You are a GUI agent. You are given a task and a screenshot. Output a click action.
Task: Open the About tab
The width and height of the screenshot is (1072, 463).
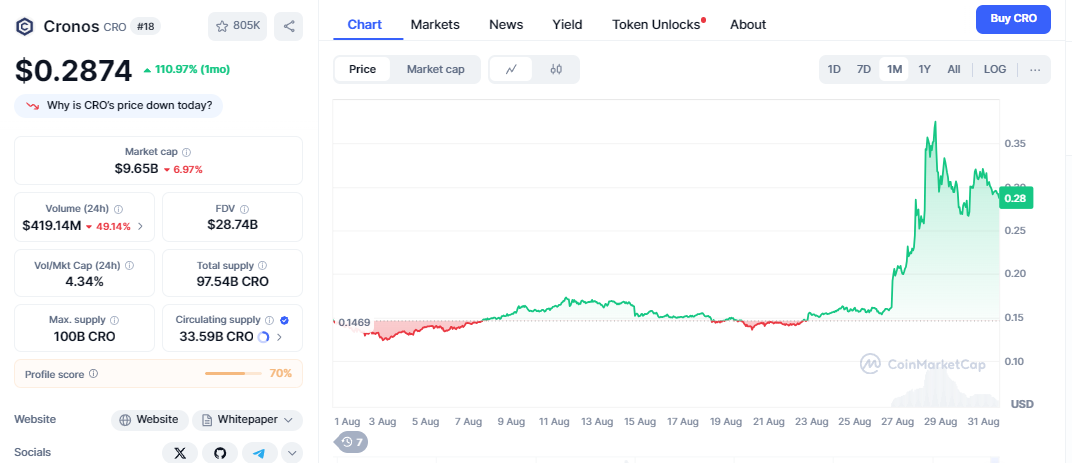click(x=748, y=25)
